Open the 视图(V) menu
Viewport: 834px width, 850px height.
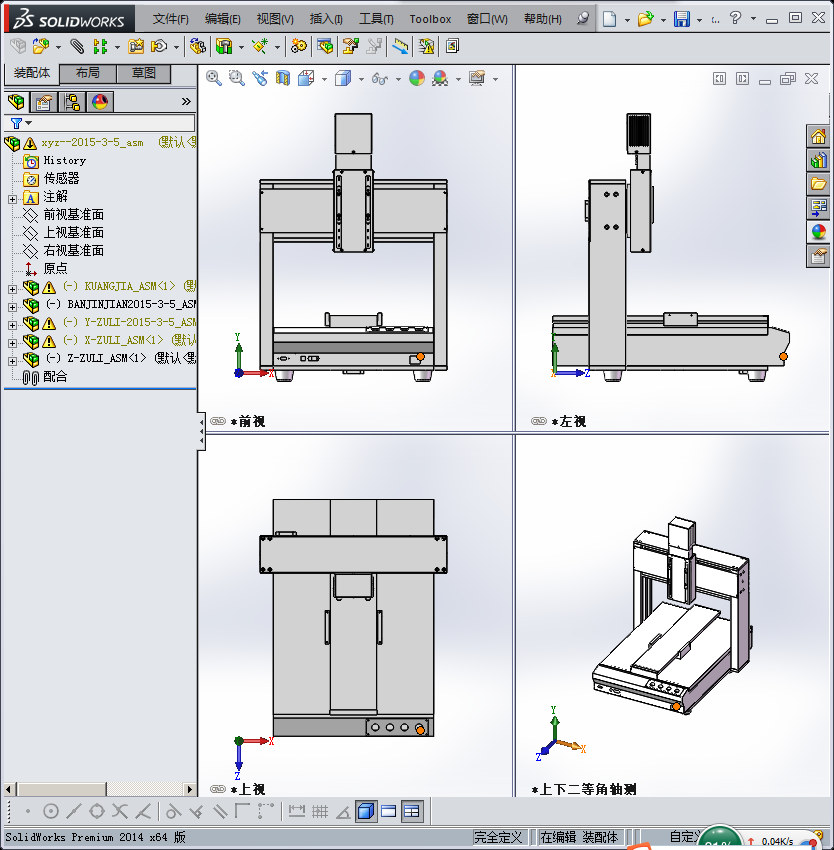(x=275, y=19)
